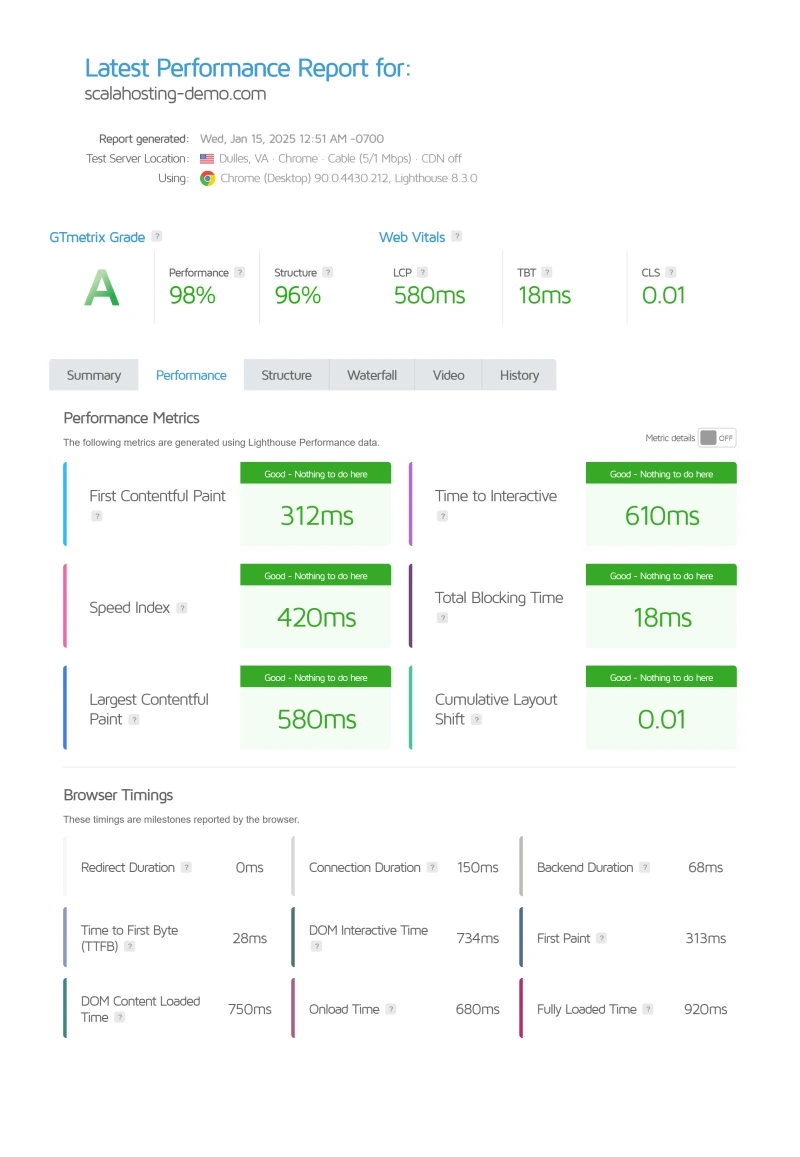The width and height of the screenshot is (800, 1157).
Task: Click the large grade A letter
Action: tap(102, 287)
